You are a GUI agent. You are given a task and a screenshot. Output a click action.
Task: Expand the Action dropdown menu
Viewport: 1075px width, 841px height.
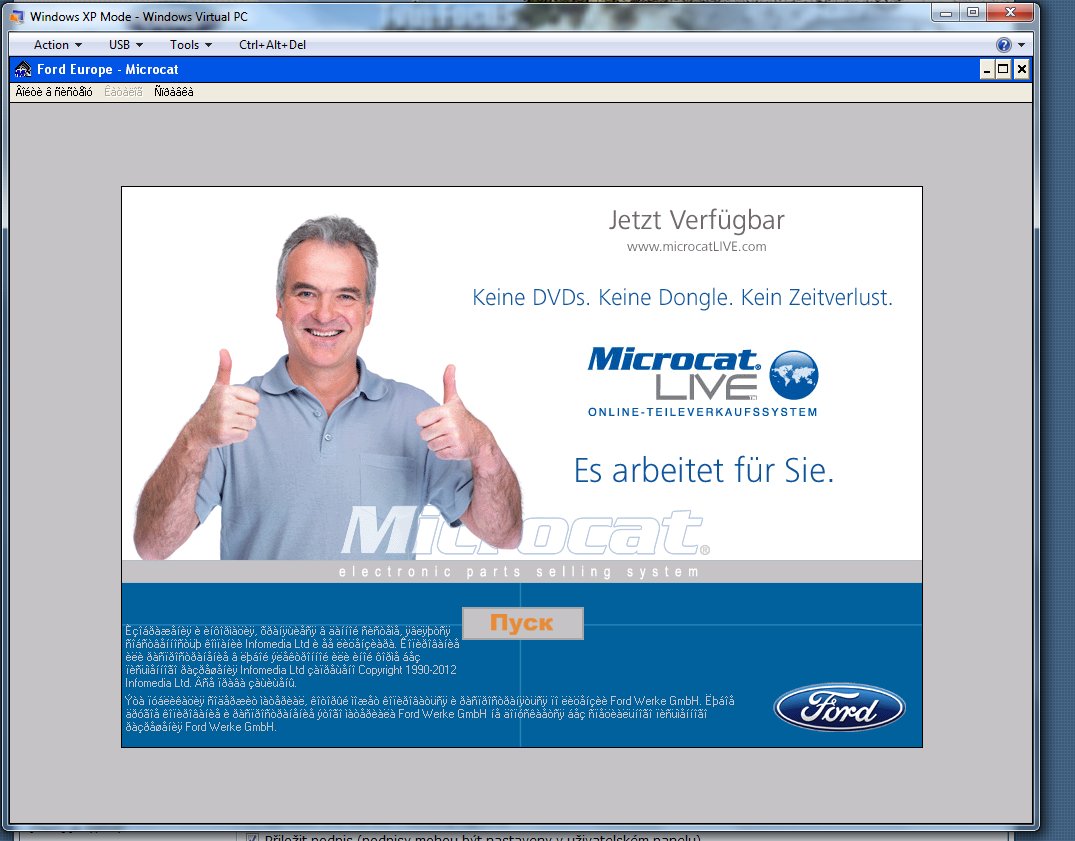point(57,45)
